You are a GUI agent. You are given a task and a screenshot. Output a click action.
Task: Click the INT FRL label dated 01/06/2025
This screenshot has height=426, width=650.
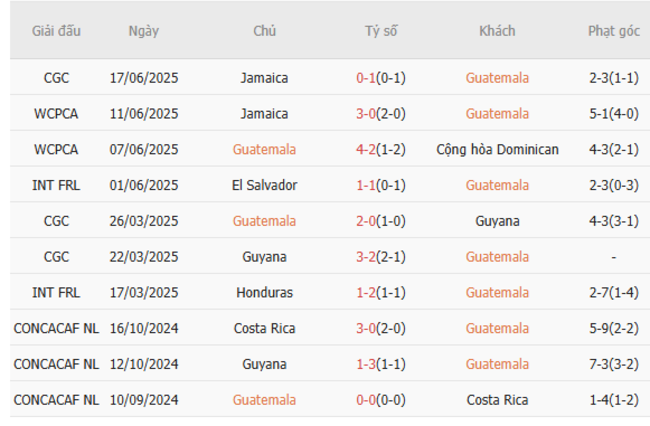click(x=56, y=185)
